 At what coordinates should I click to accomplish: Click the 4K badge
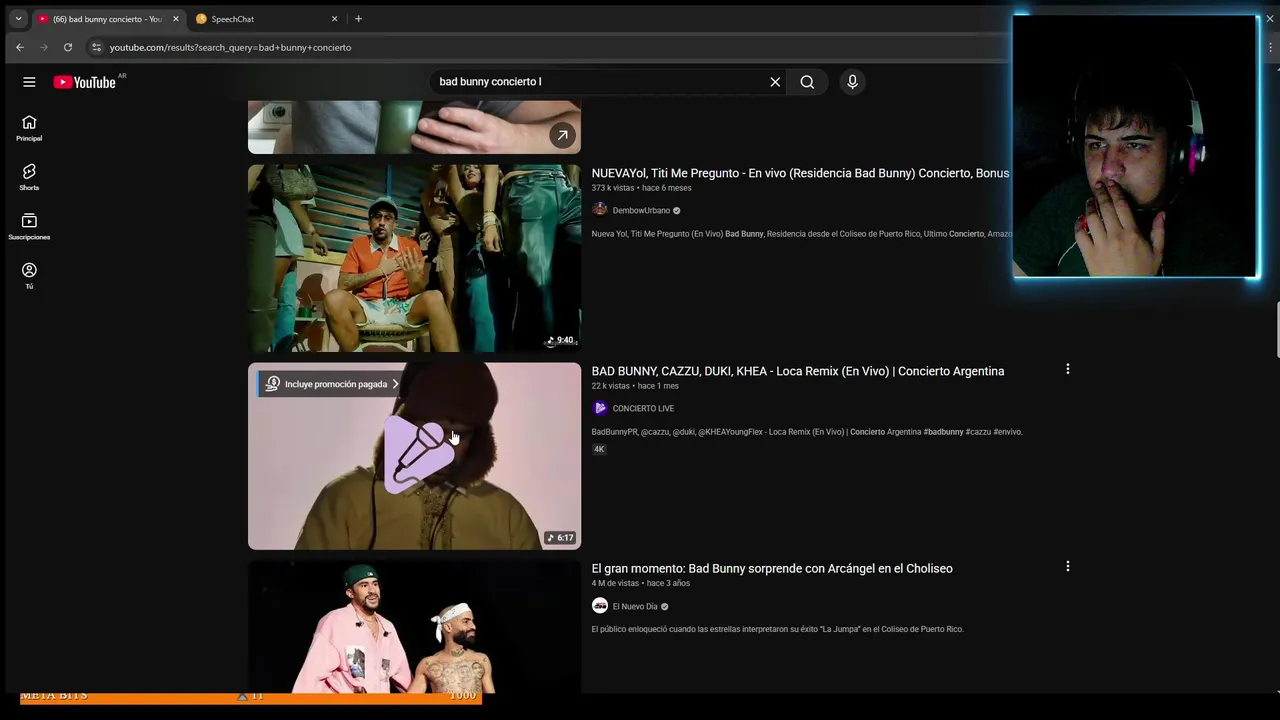(600, 449)
